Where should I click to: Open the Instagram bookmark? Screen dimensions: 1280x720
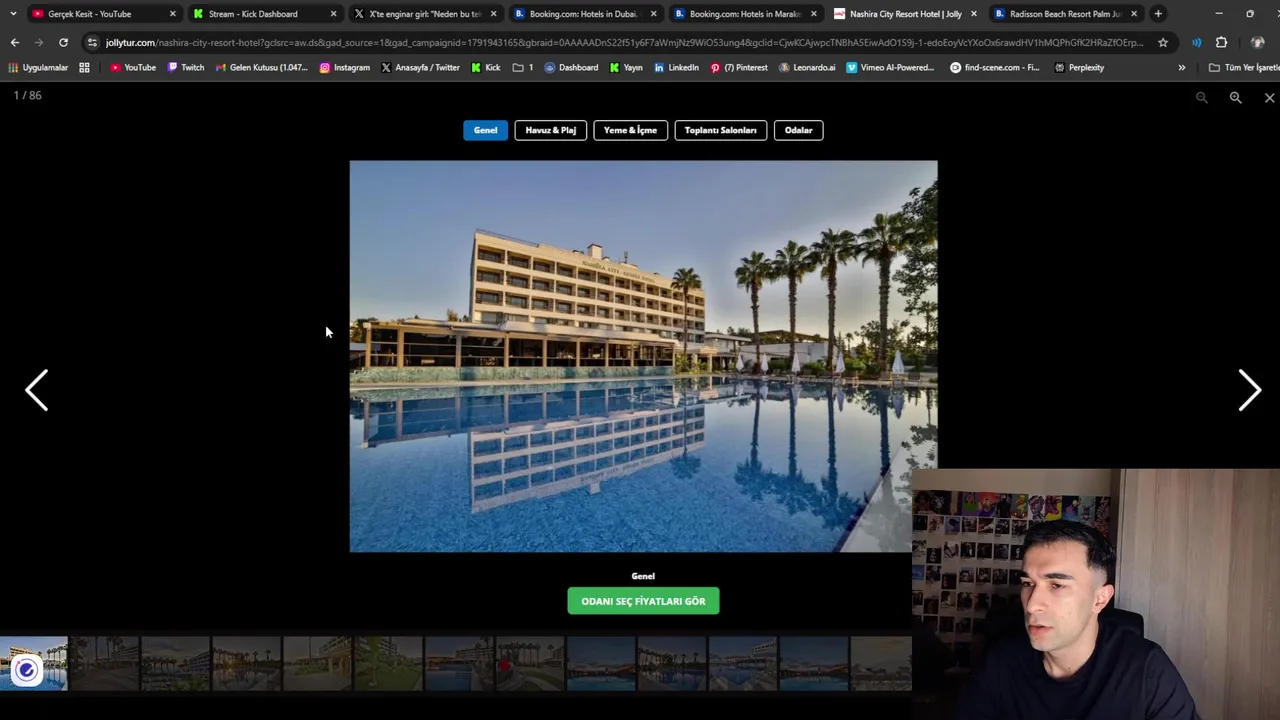[344, 67]
